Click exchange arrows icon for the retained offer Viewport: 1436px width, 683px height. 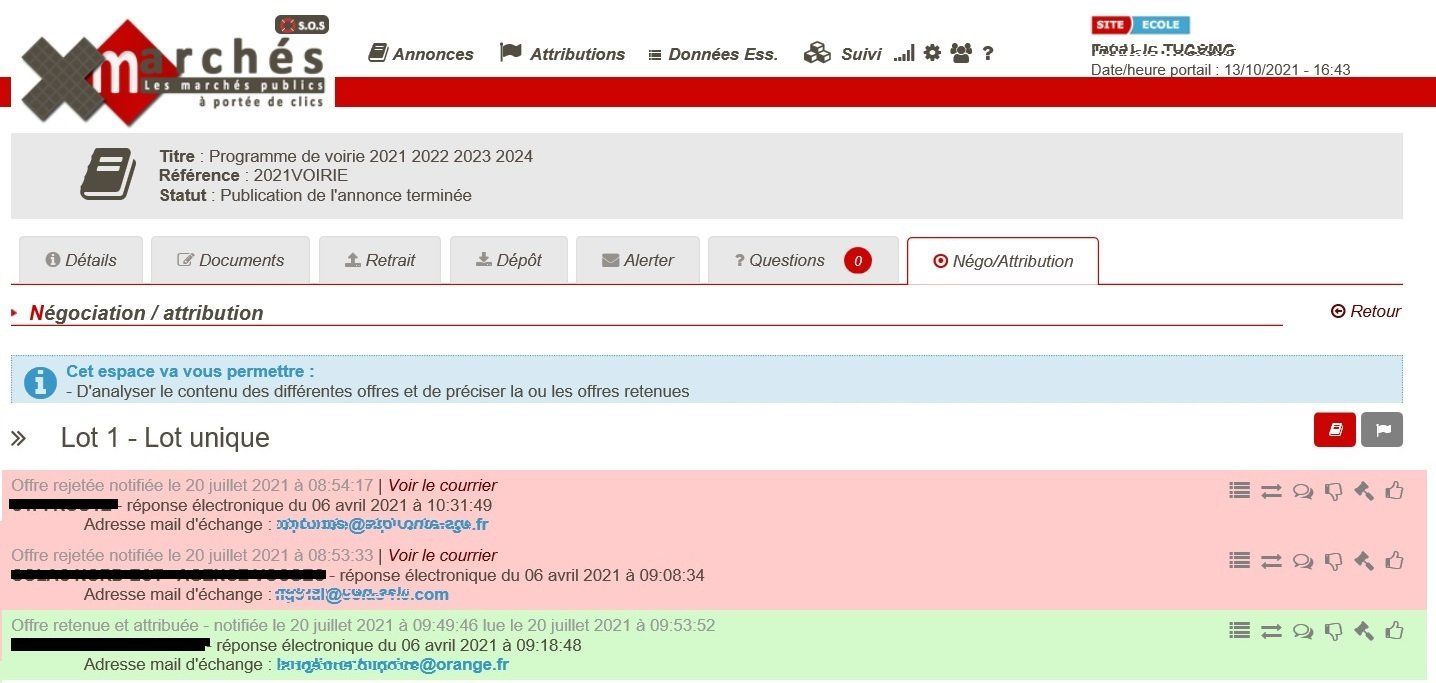pyautogui.click(x=1271, y=631)
